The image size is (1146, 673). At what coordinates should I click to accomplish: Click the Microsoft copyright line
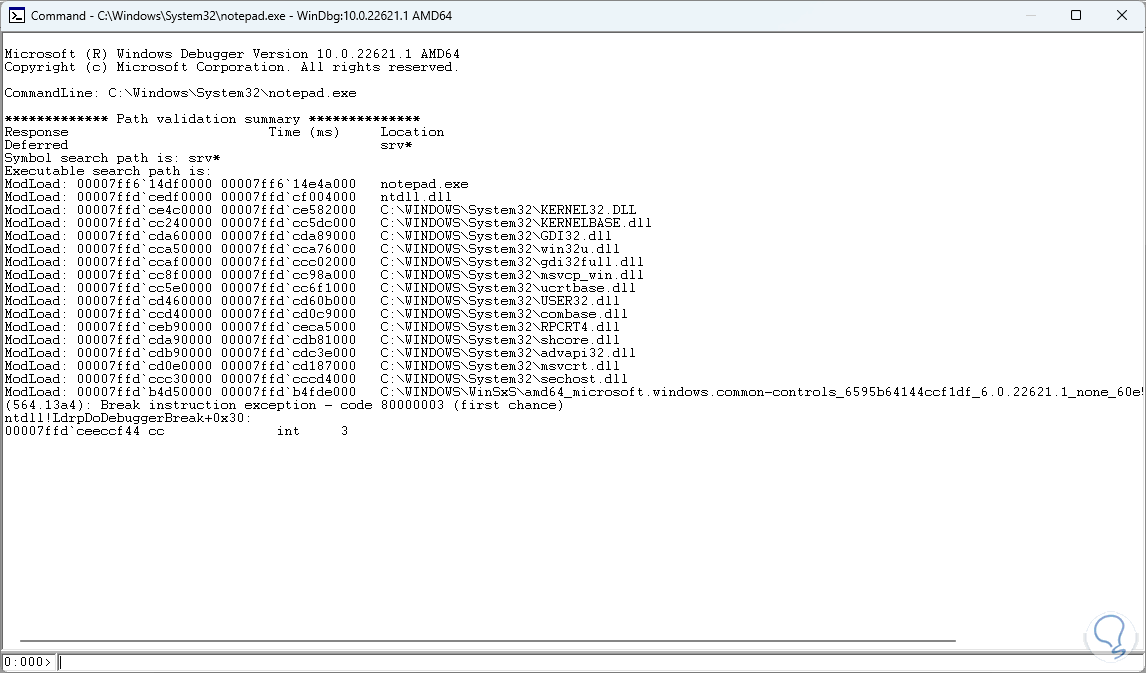coord(232,67)
